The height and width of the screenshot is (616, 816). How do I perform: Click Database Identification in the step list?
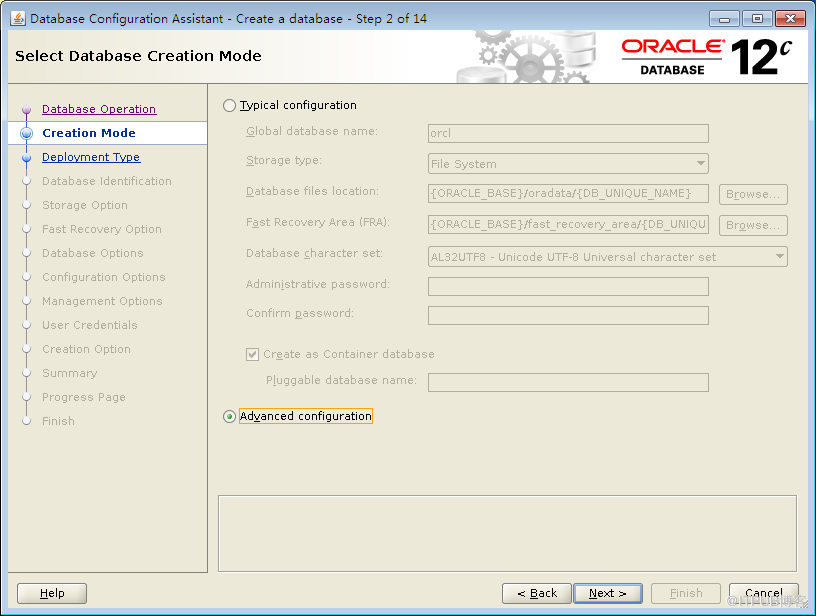coord(107,181)
